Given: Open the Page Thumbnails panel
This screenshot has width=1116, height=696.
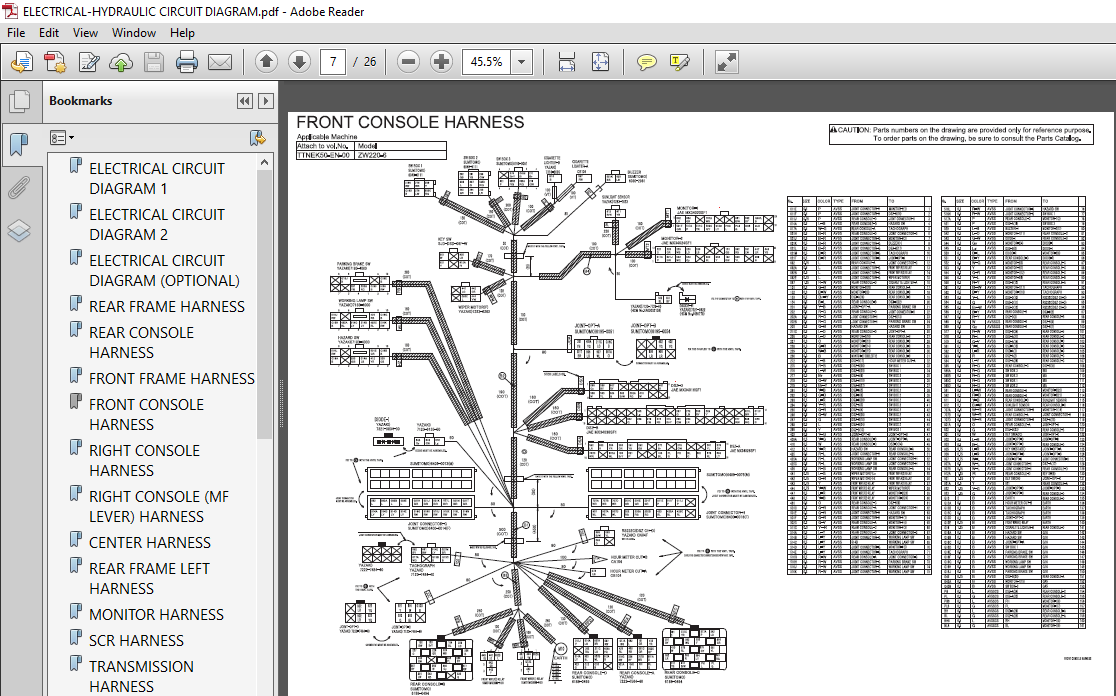Looking at the screenshot, I should tap(20, 101).
